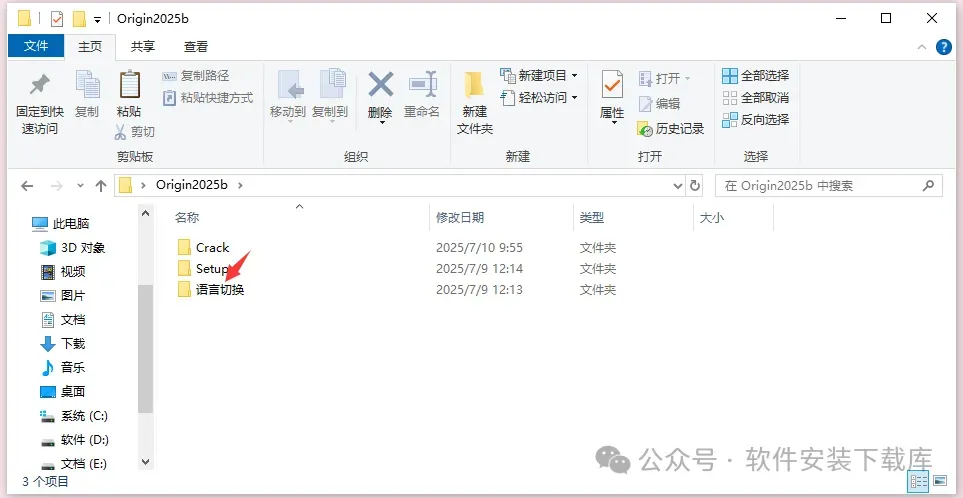Viewport: 963px width, 498px height.
Task: Switch to the 主页 ribbon tab
Action: coord(90,47)
